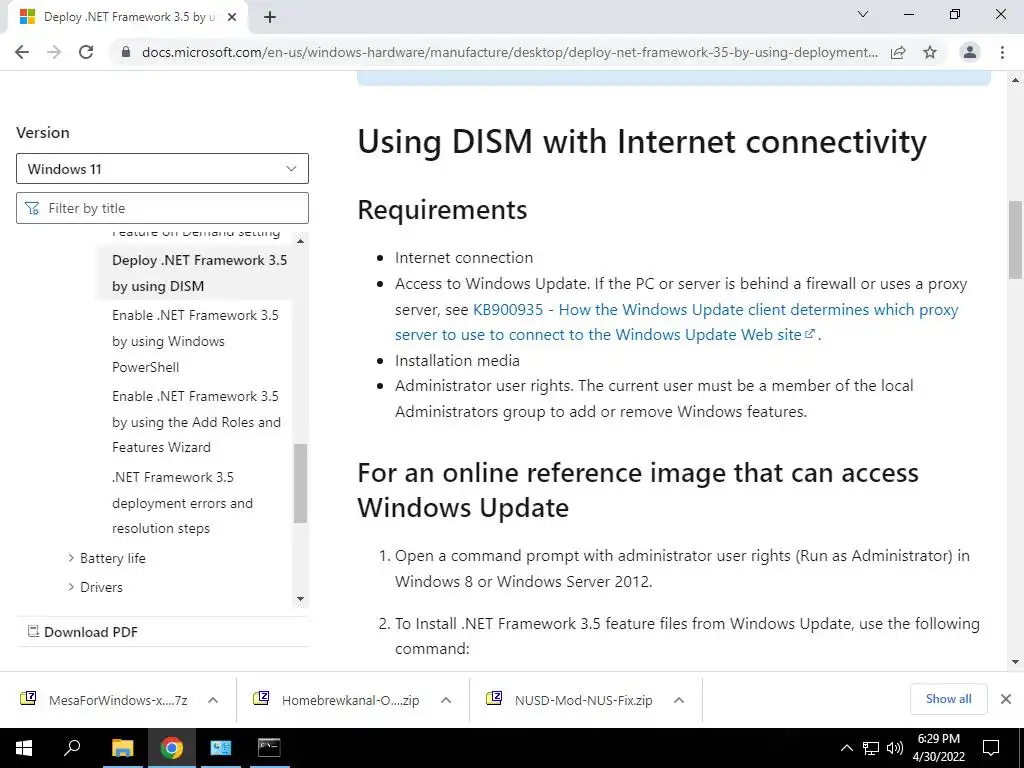Bookmark this page with star icon
Viewport: 1024px width, 768px height.
[930, 52]
